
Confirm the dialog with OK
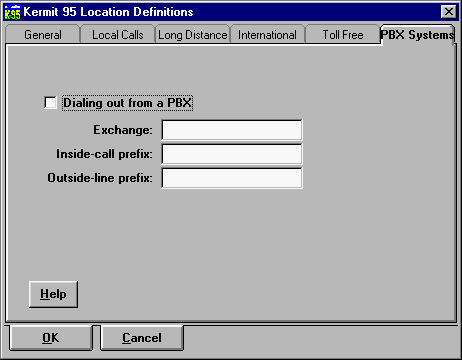[51, 338]
